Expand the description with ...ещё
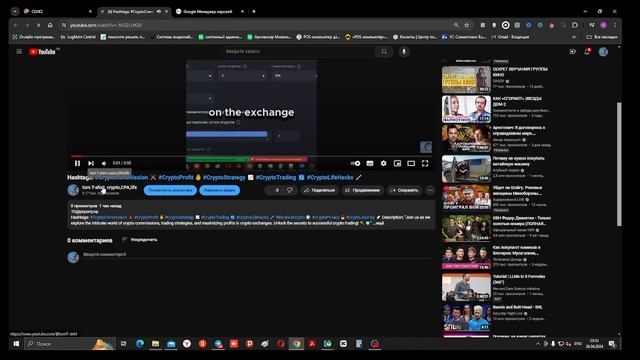 coord(378,223)
